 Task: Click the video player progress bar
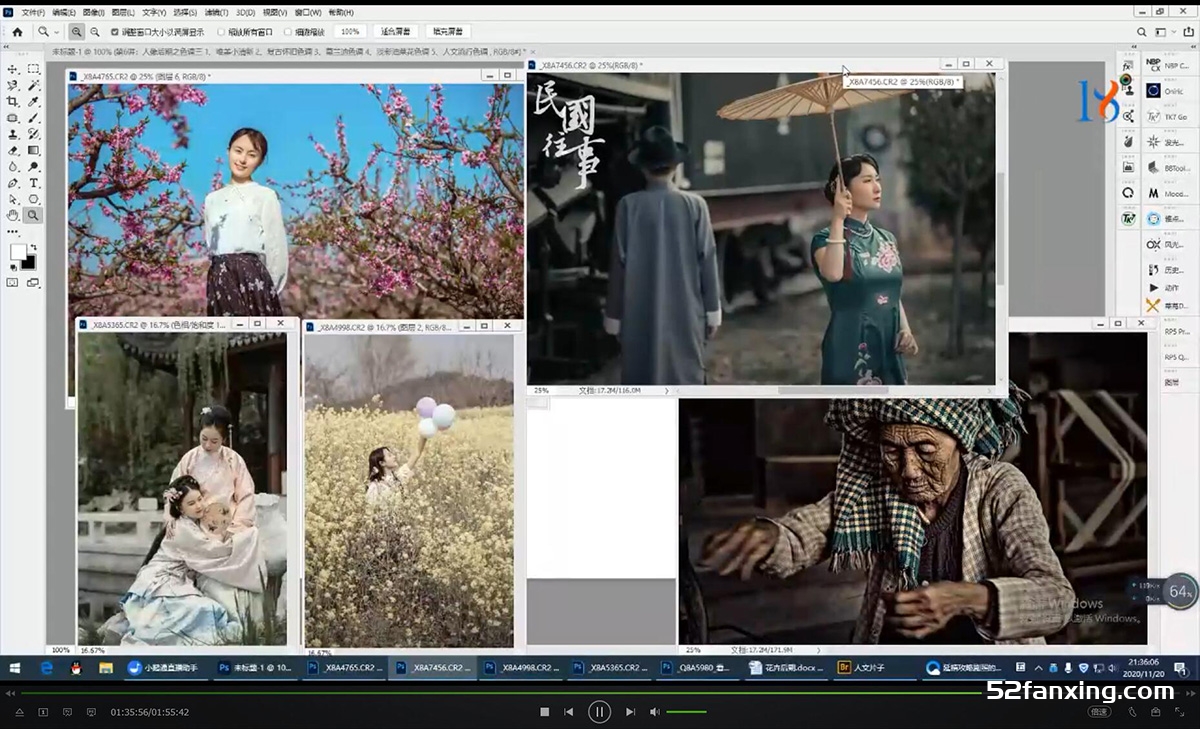pyautogui.click(x=600, y=693)
